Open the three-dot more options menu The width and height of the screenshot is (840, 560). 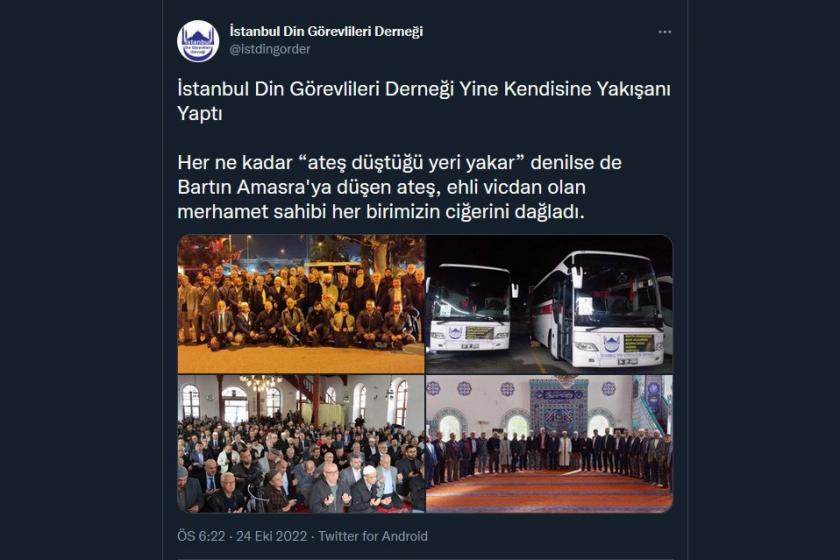pos(664,32)
